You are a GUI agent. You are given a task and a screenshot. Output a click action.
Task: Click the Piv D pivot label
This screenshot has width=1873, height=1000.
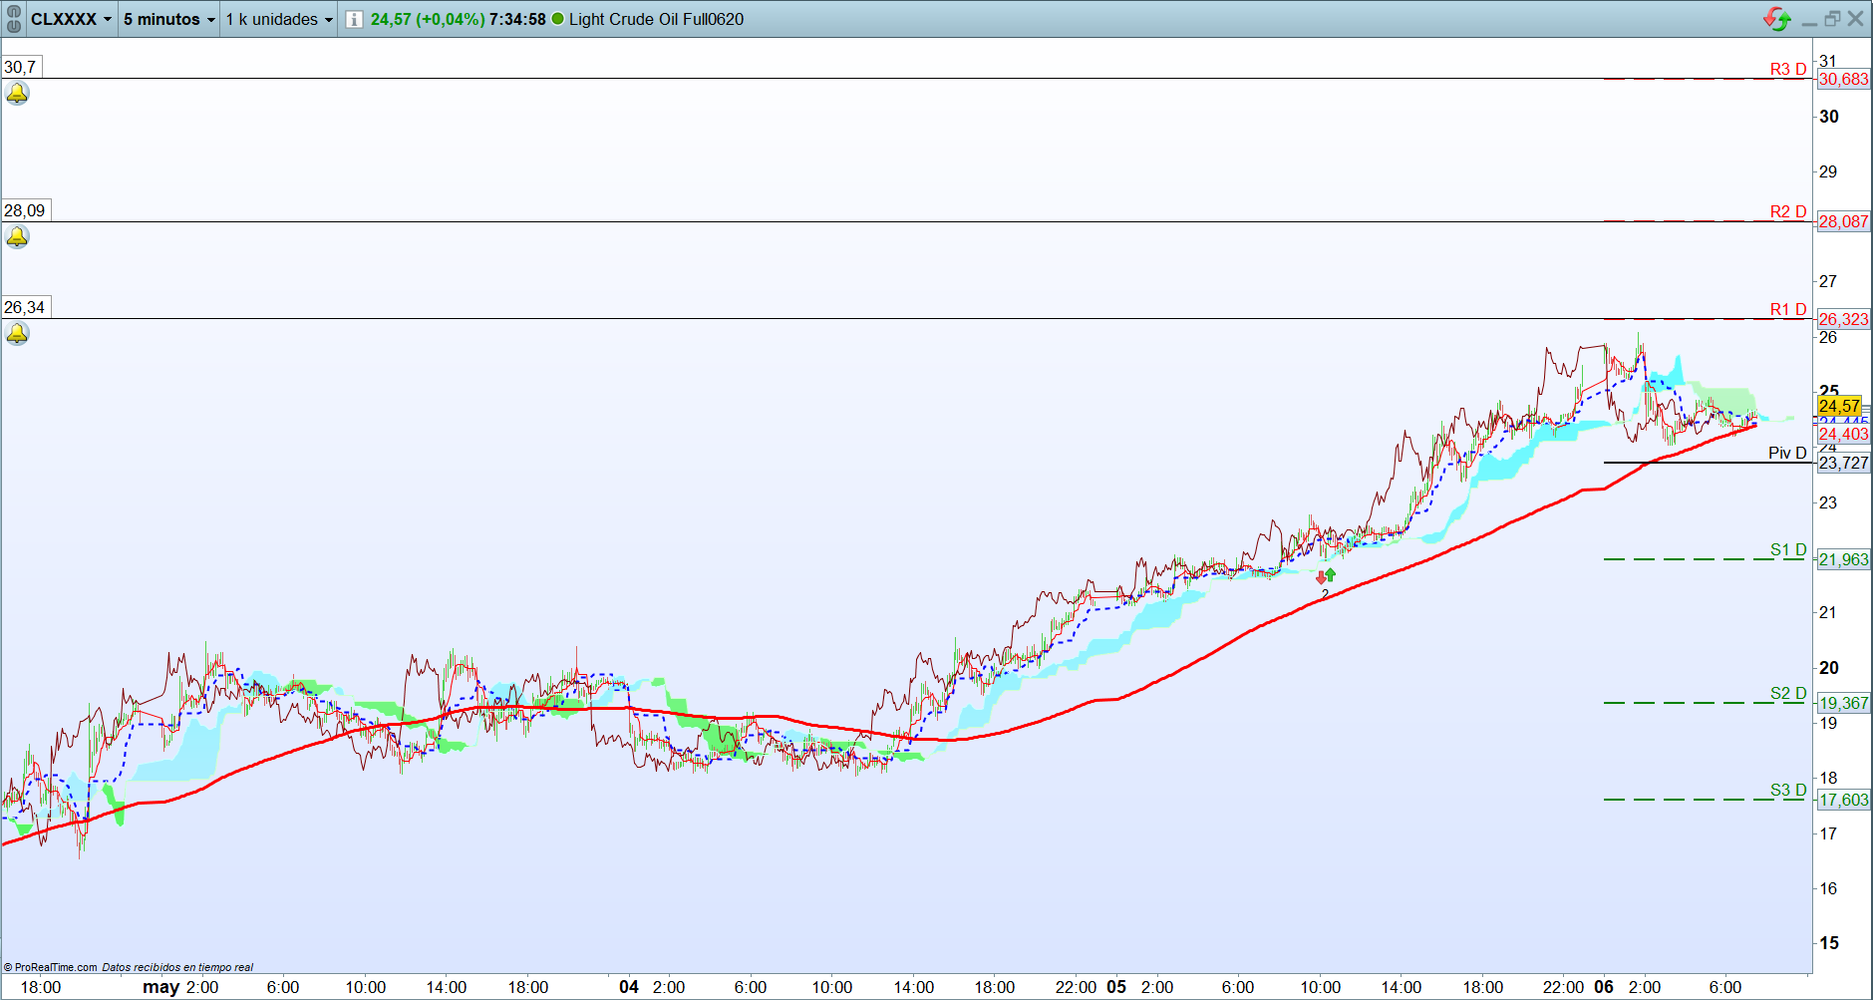tap(1787, 453)
